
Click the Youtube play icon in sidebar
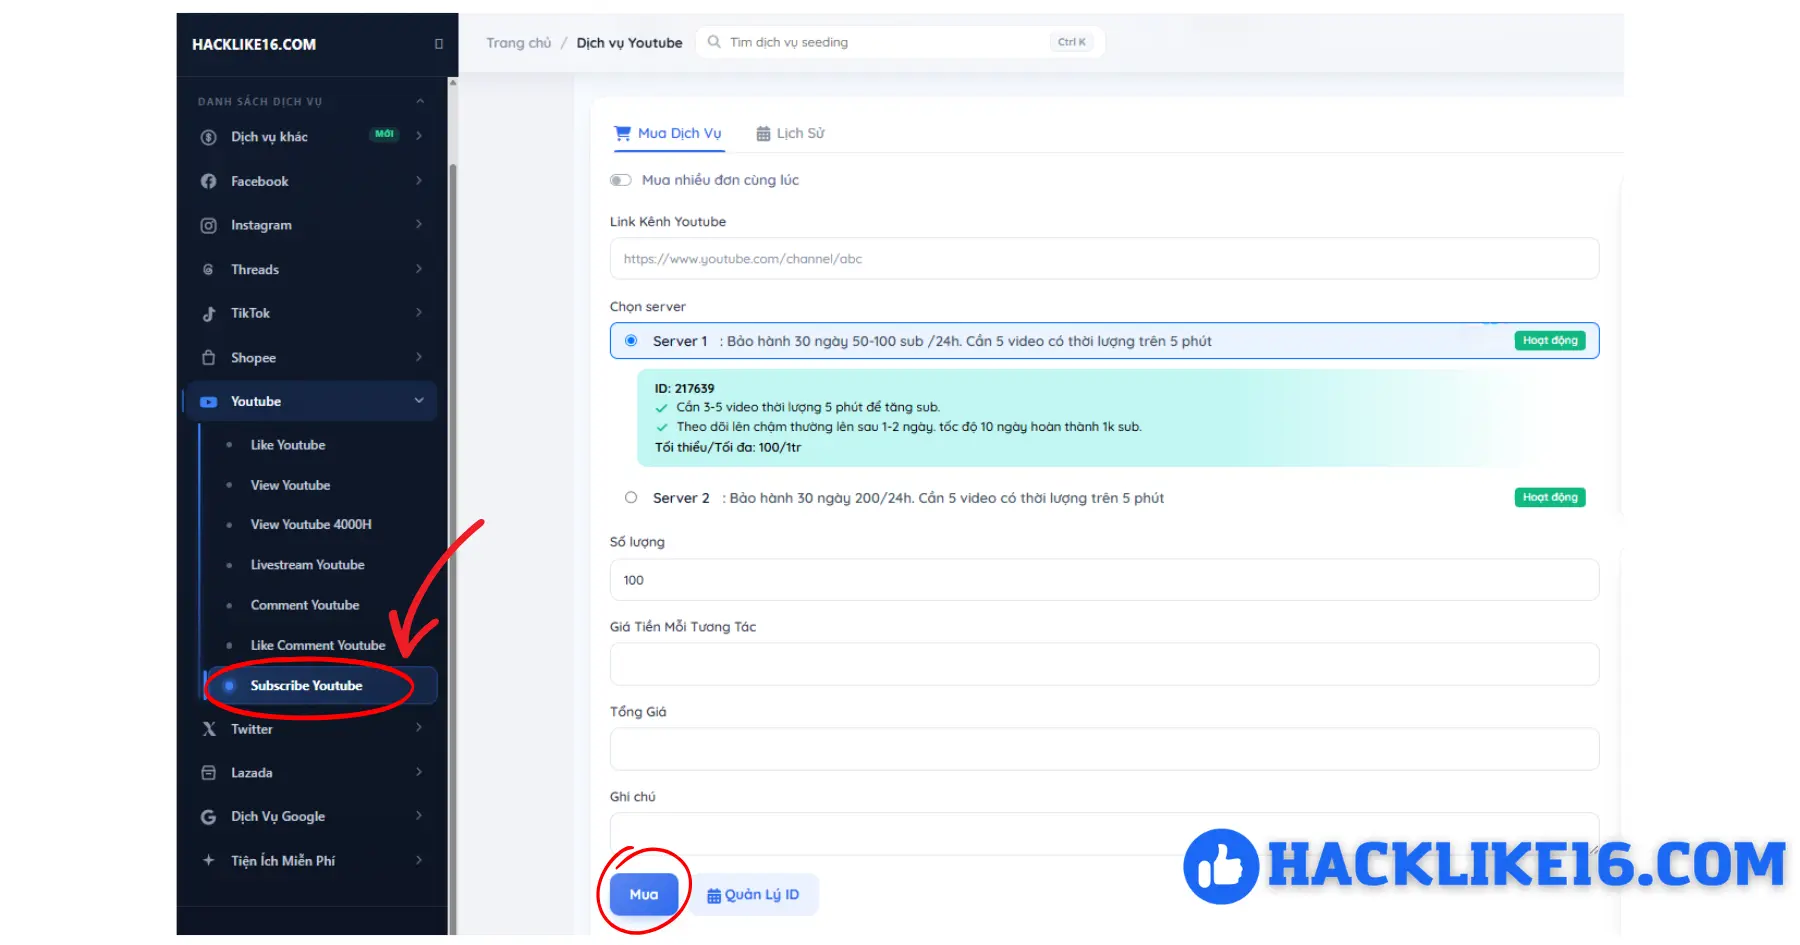pos(208,401)
